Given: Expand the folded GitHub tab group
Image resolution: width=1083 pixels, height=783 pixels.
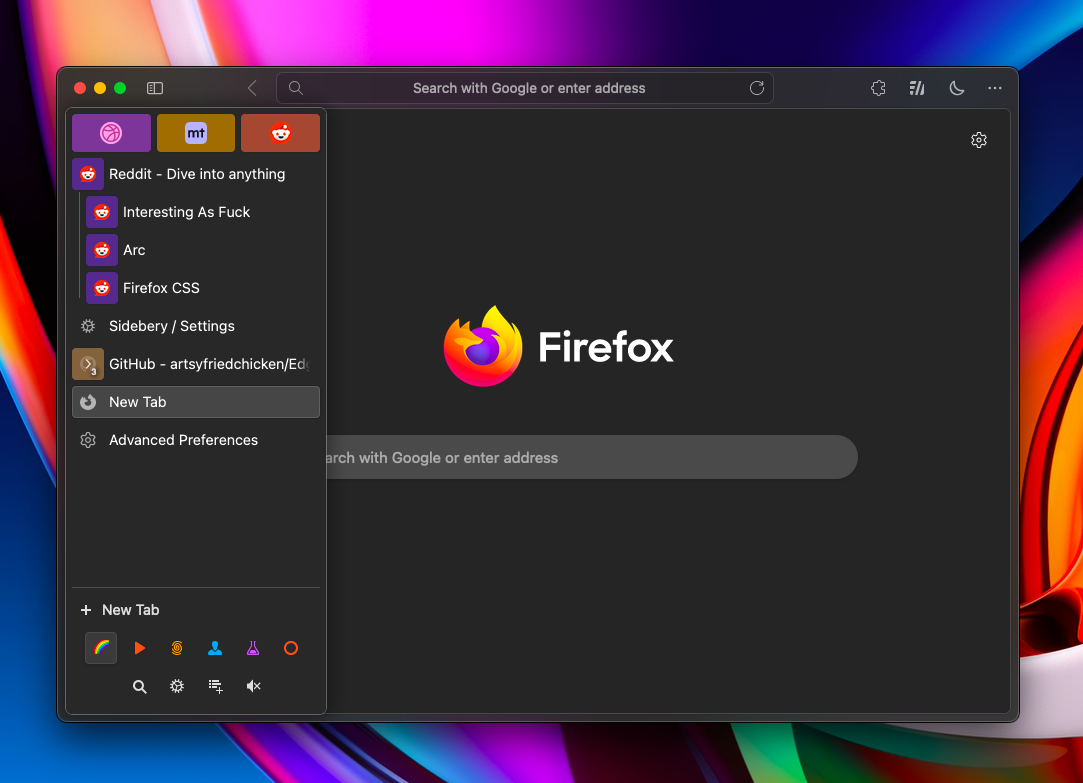Looking at the screenshot, I should click(88, 364).
